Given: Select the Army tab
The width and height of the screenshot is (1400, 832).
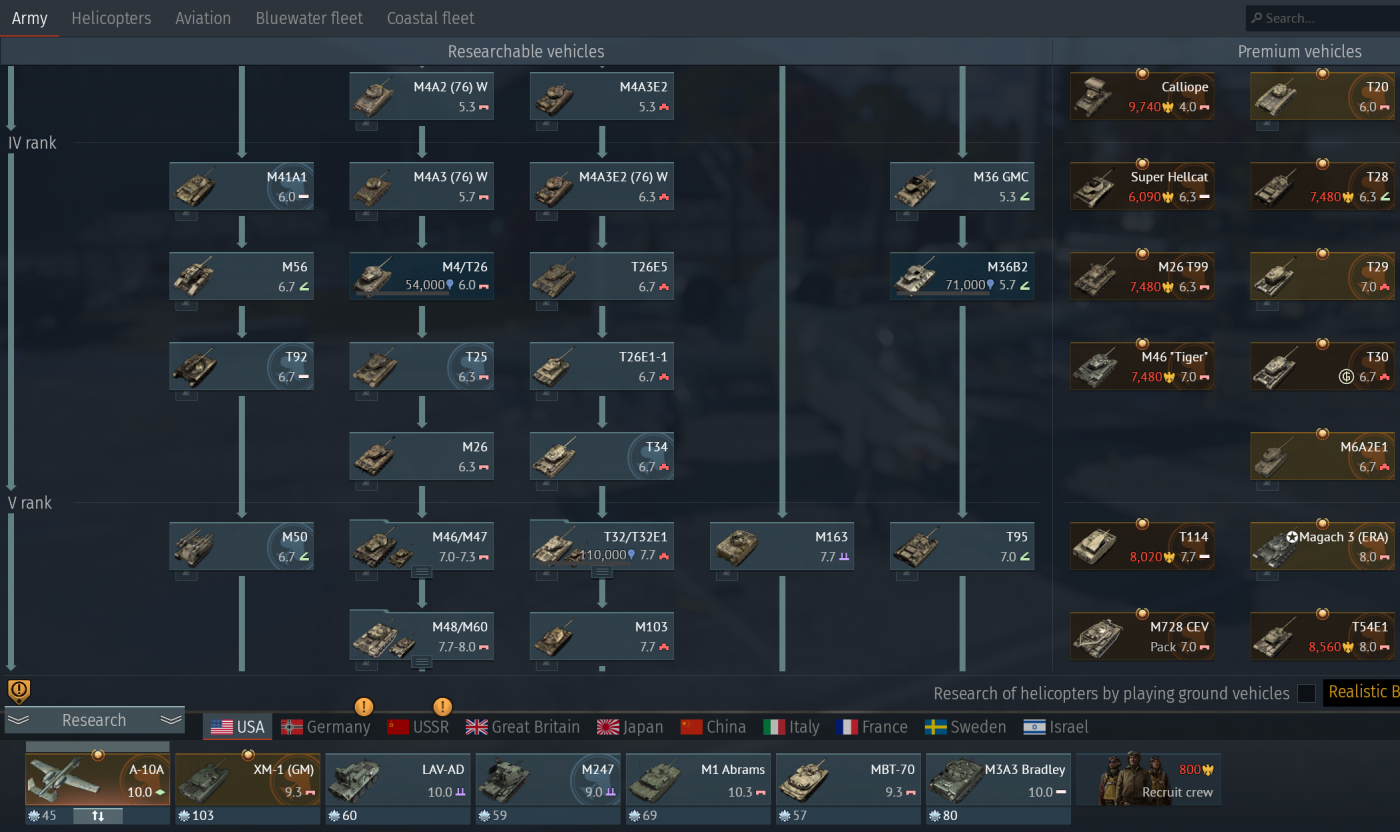Looking at the screenshot, I should pos(29,18).
